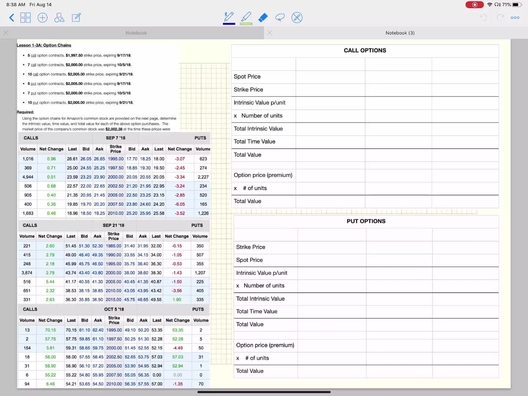Tap the circled X tool icon
Image resolution: width=528 pixels, height=396 pixels.
(x=297, y=18)
